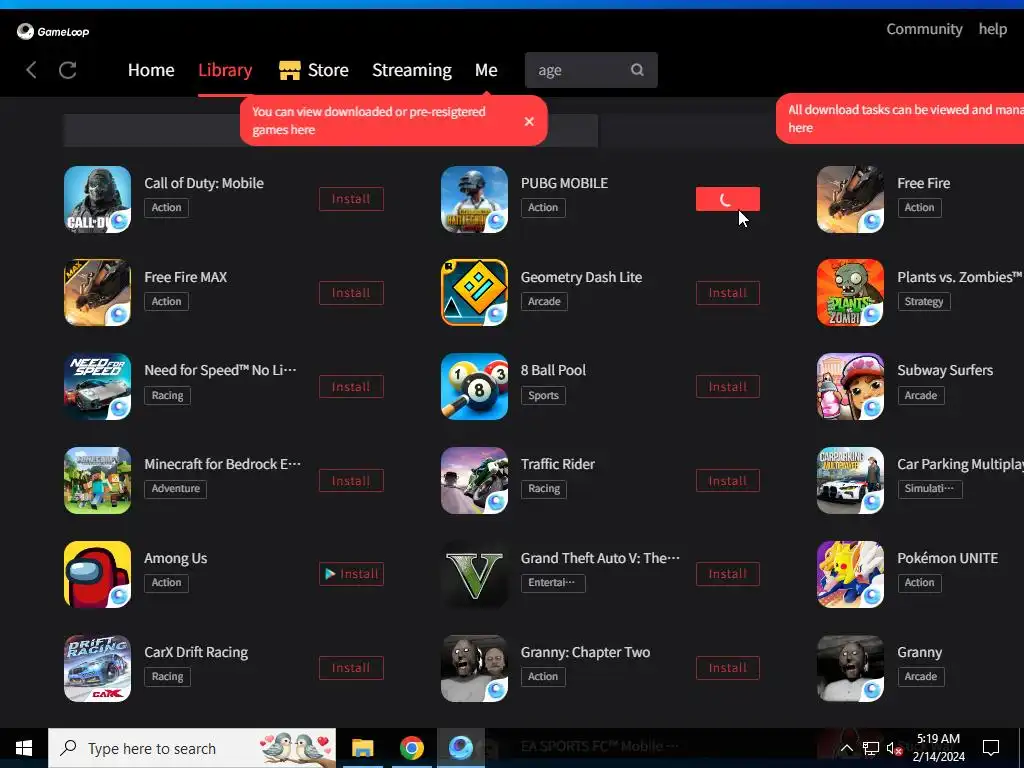Open the 8 Ball Pool game icon
Image resolution: width=1024 pixels, height=768 pixels.
point(474,387)
